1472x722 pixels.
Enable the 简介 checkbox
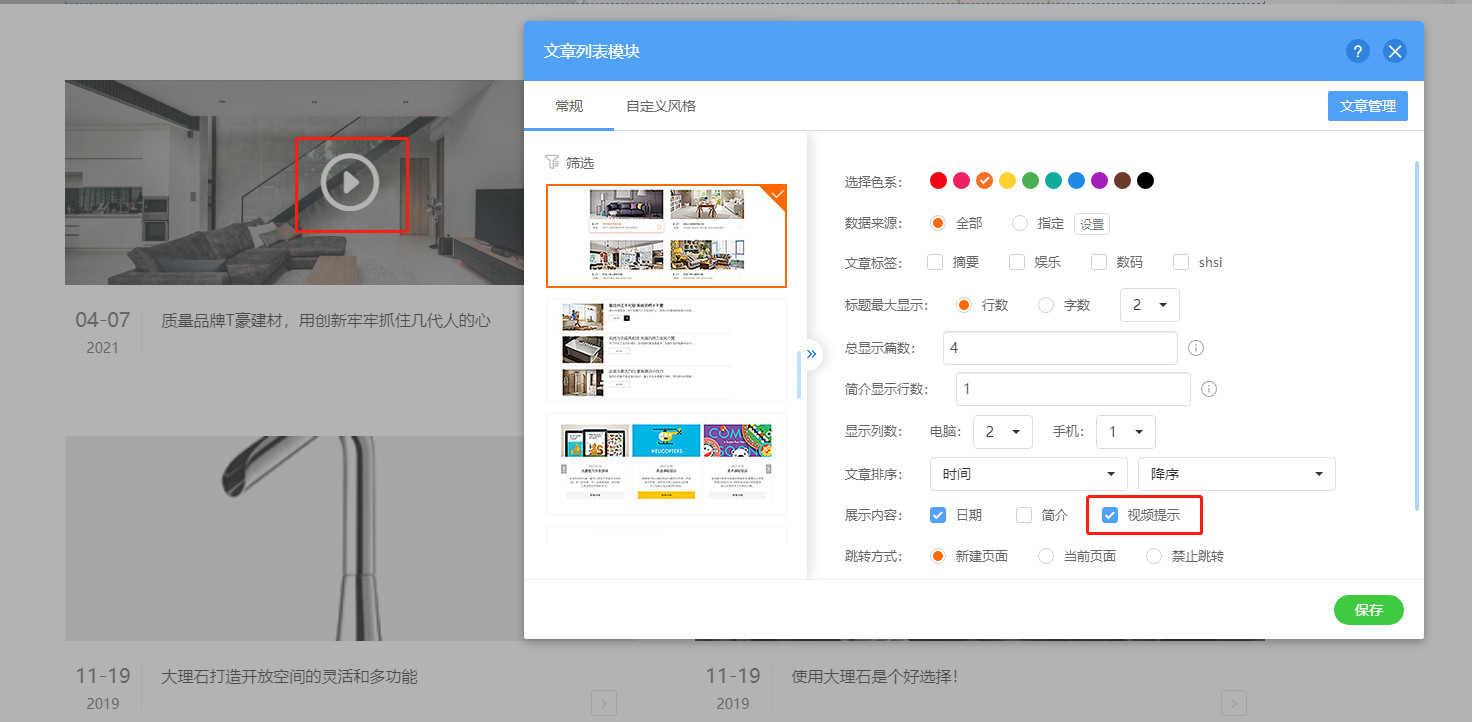tap(1024, 515)
